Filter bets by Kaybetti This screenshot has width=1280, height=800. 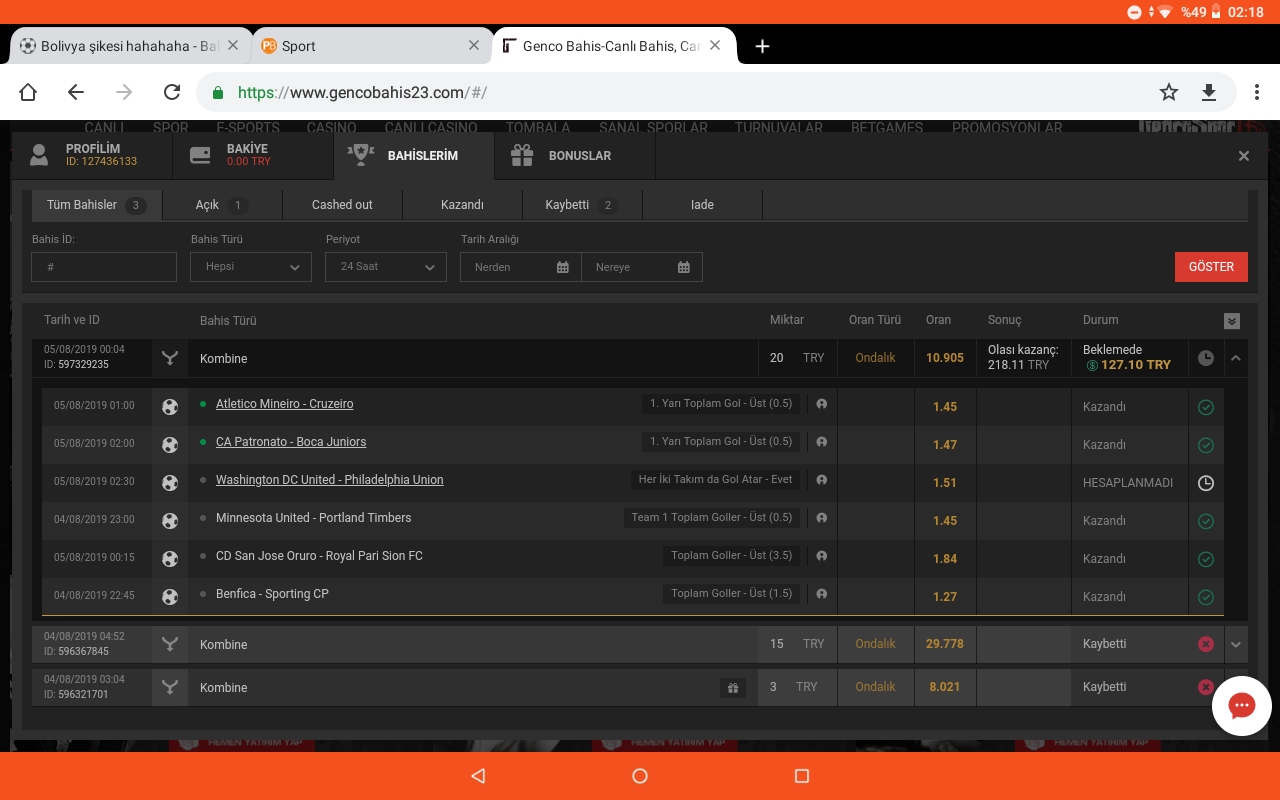point(582,205)
